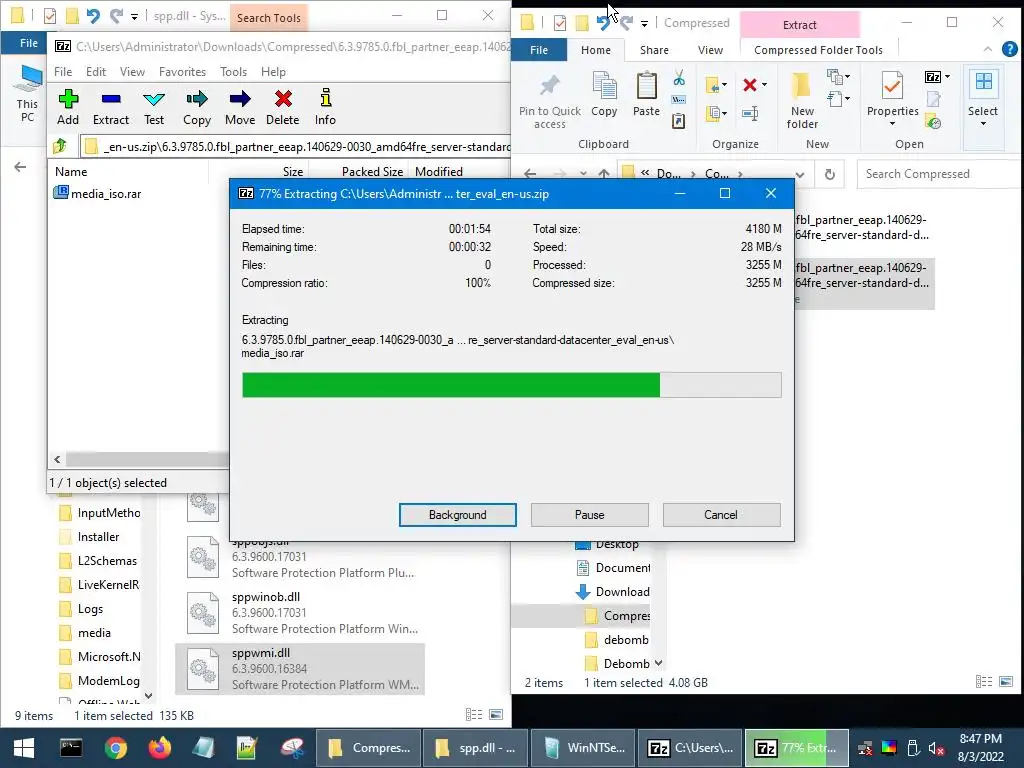Image resolution: width=1024 pixels, height=768 pixels.
Task: Click the Extract icon in 7-Zip toolbar
Action: pos(111,99)
